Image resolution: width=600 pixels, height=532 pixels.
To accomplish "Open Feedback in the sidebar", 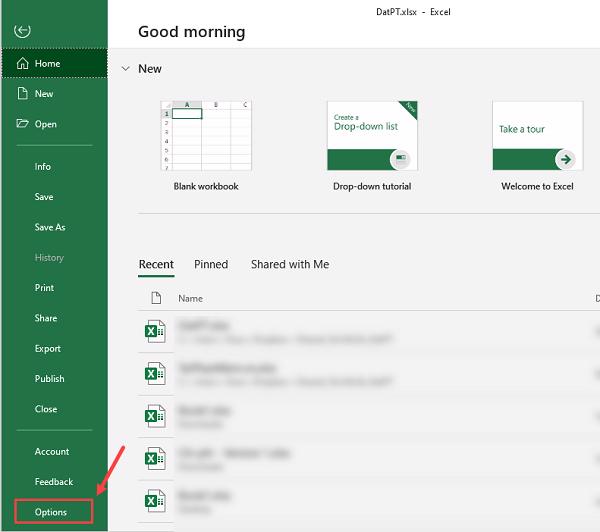I will tap(54, 481).
